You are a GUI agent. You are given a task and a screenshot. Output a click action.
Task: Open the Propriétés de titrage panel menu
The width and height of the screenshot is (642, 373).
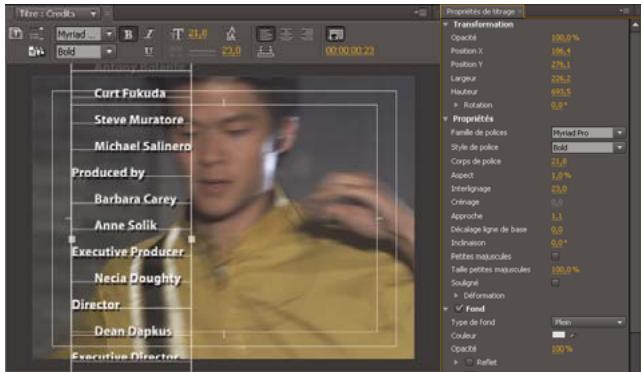(624, 11)
